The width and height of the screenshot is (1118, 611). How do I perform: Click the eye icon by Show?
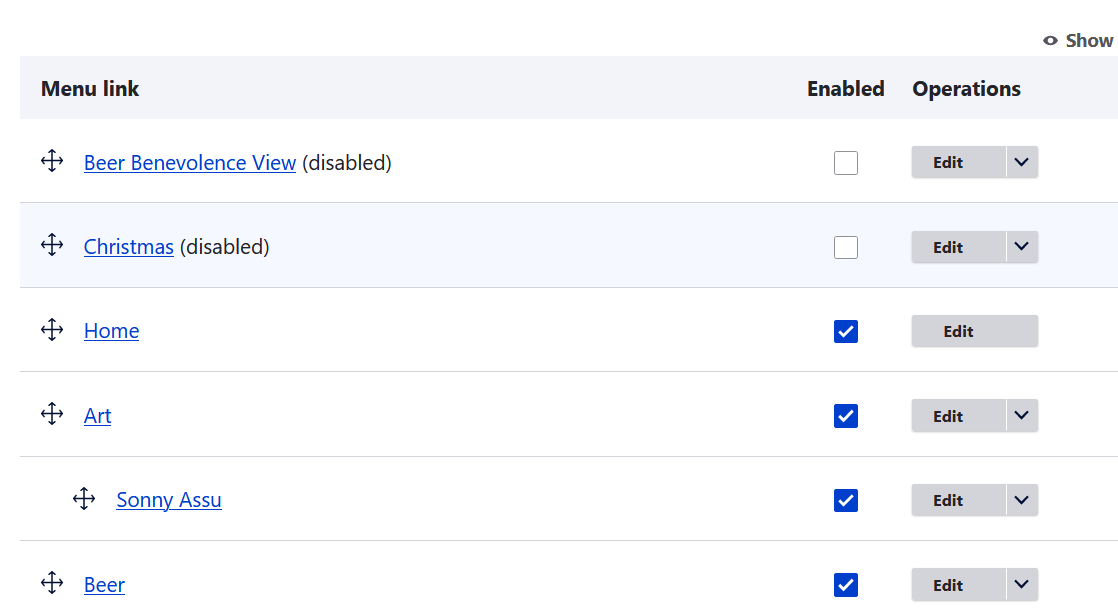click(x=1050, y=41)
